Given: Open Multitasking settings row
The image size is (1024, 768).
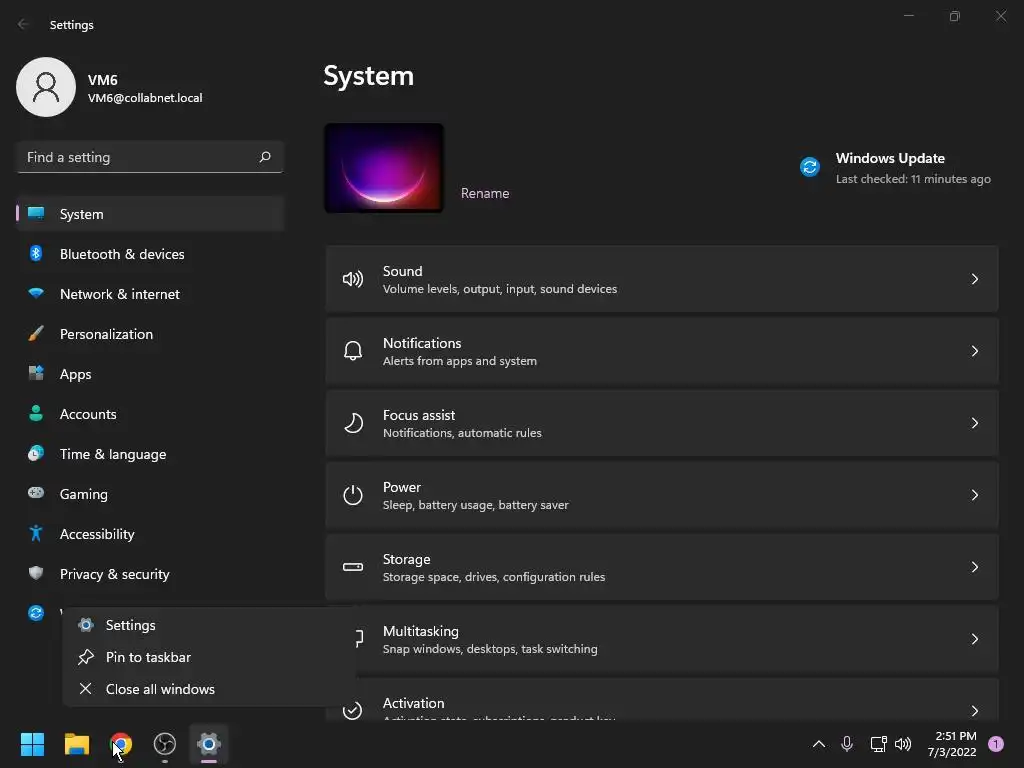Looking at the screenshot, I should point(662,639).
